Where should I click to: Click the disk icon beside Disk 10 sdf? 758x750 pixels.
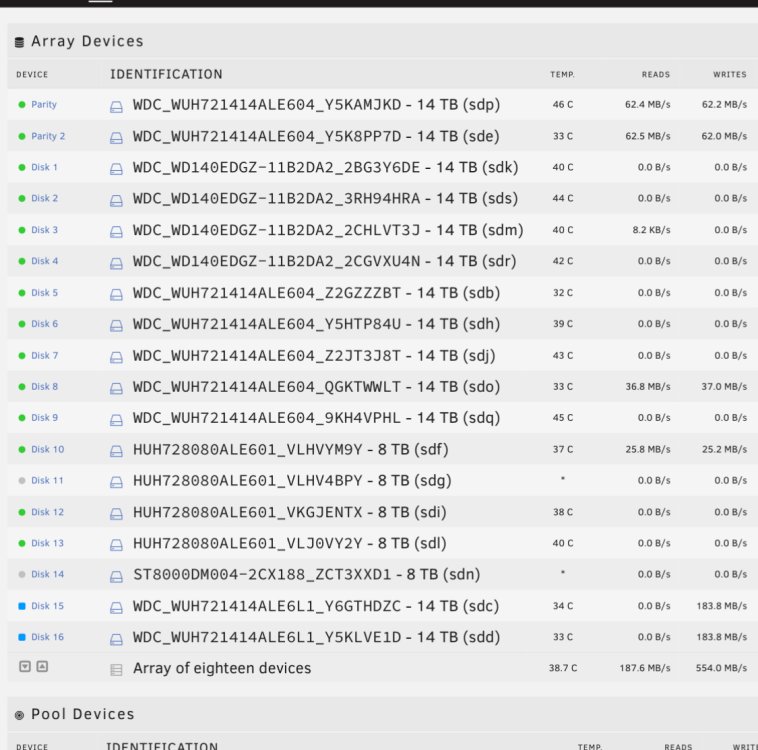coord(116,452)
